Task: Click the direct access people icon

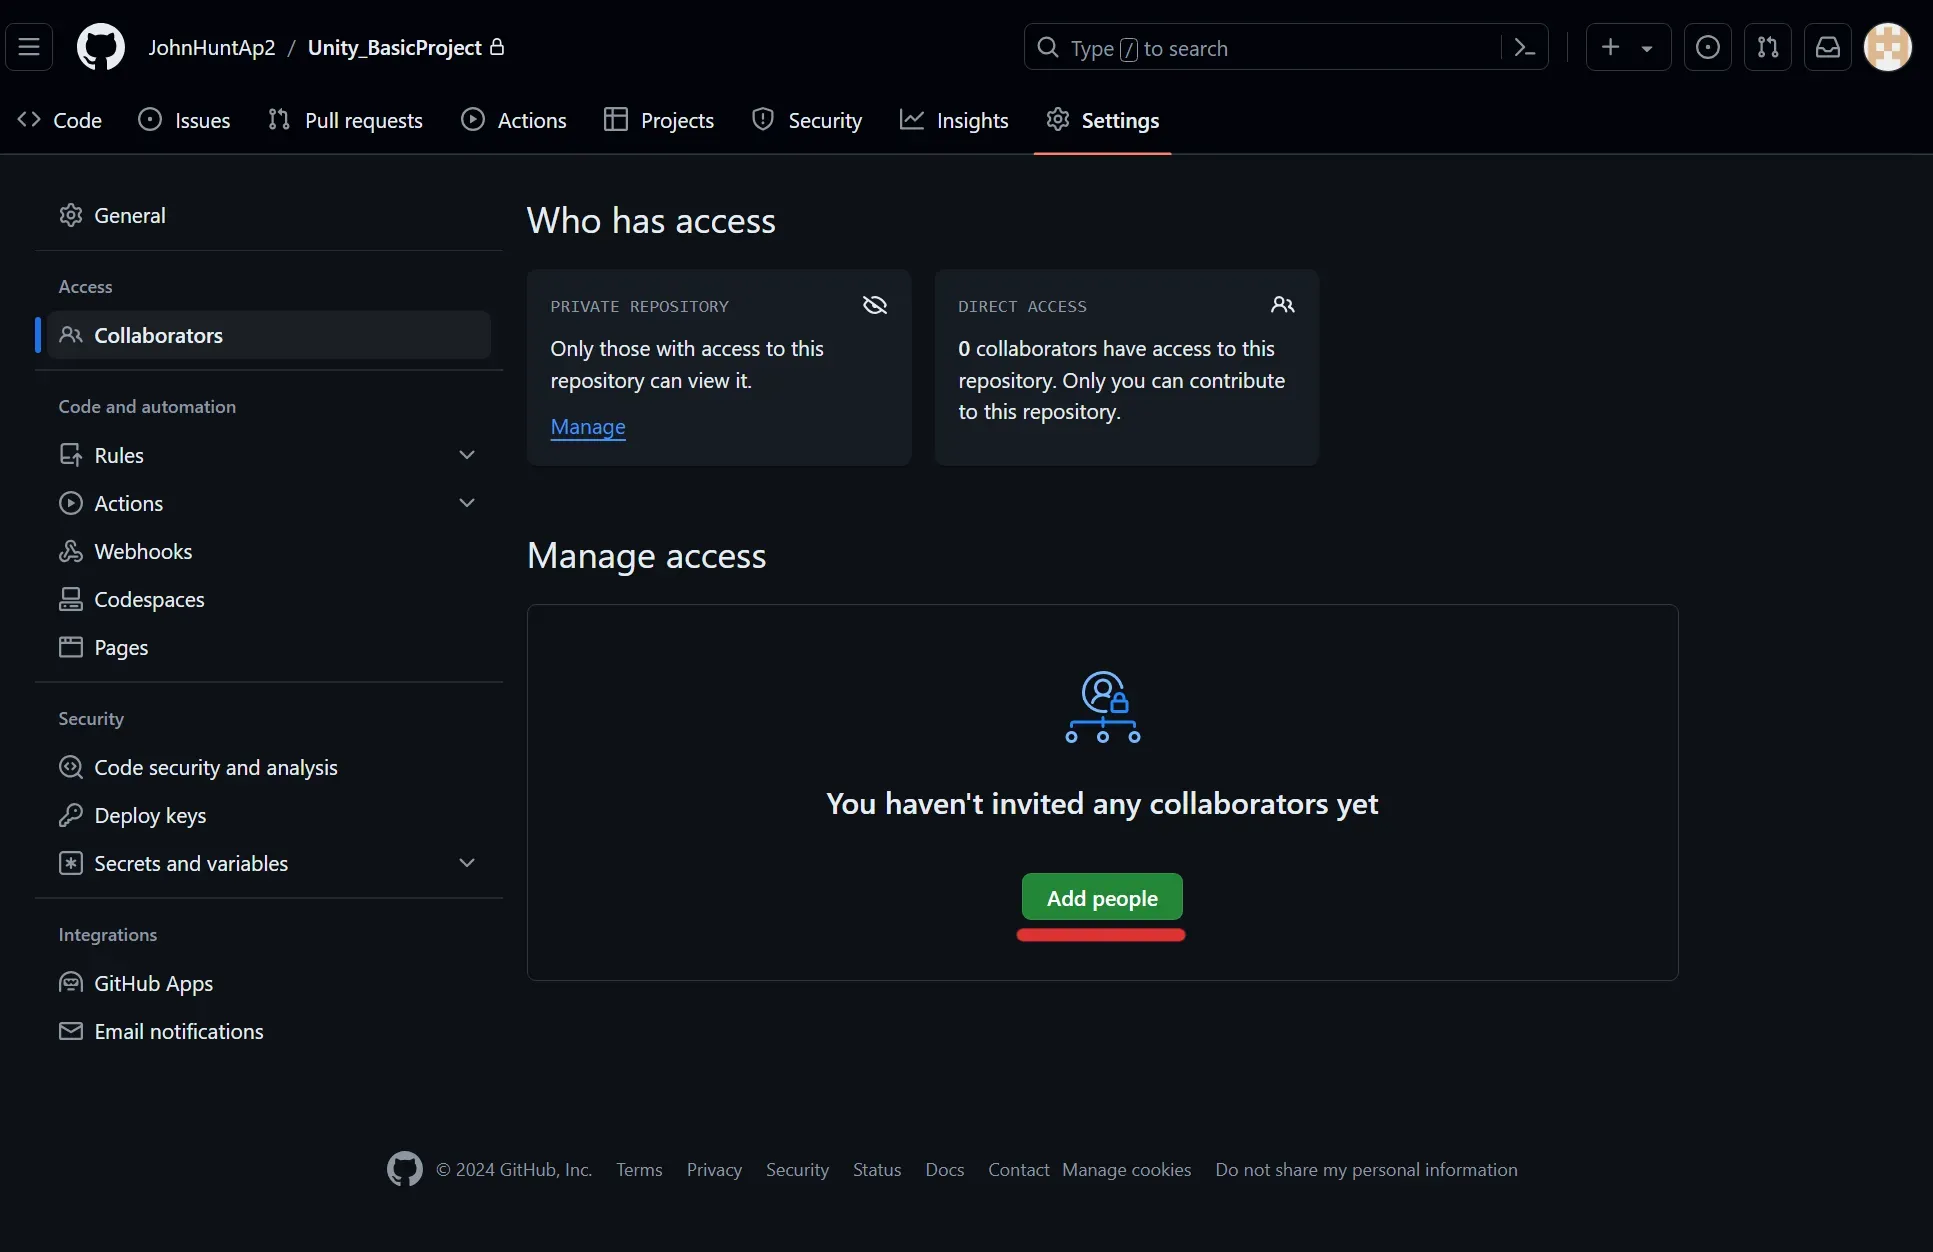Action: click(x=1282, y=304)
